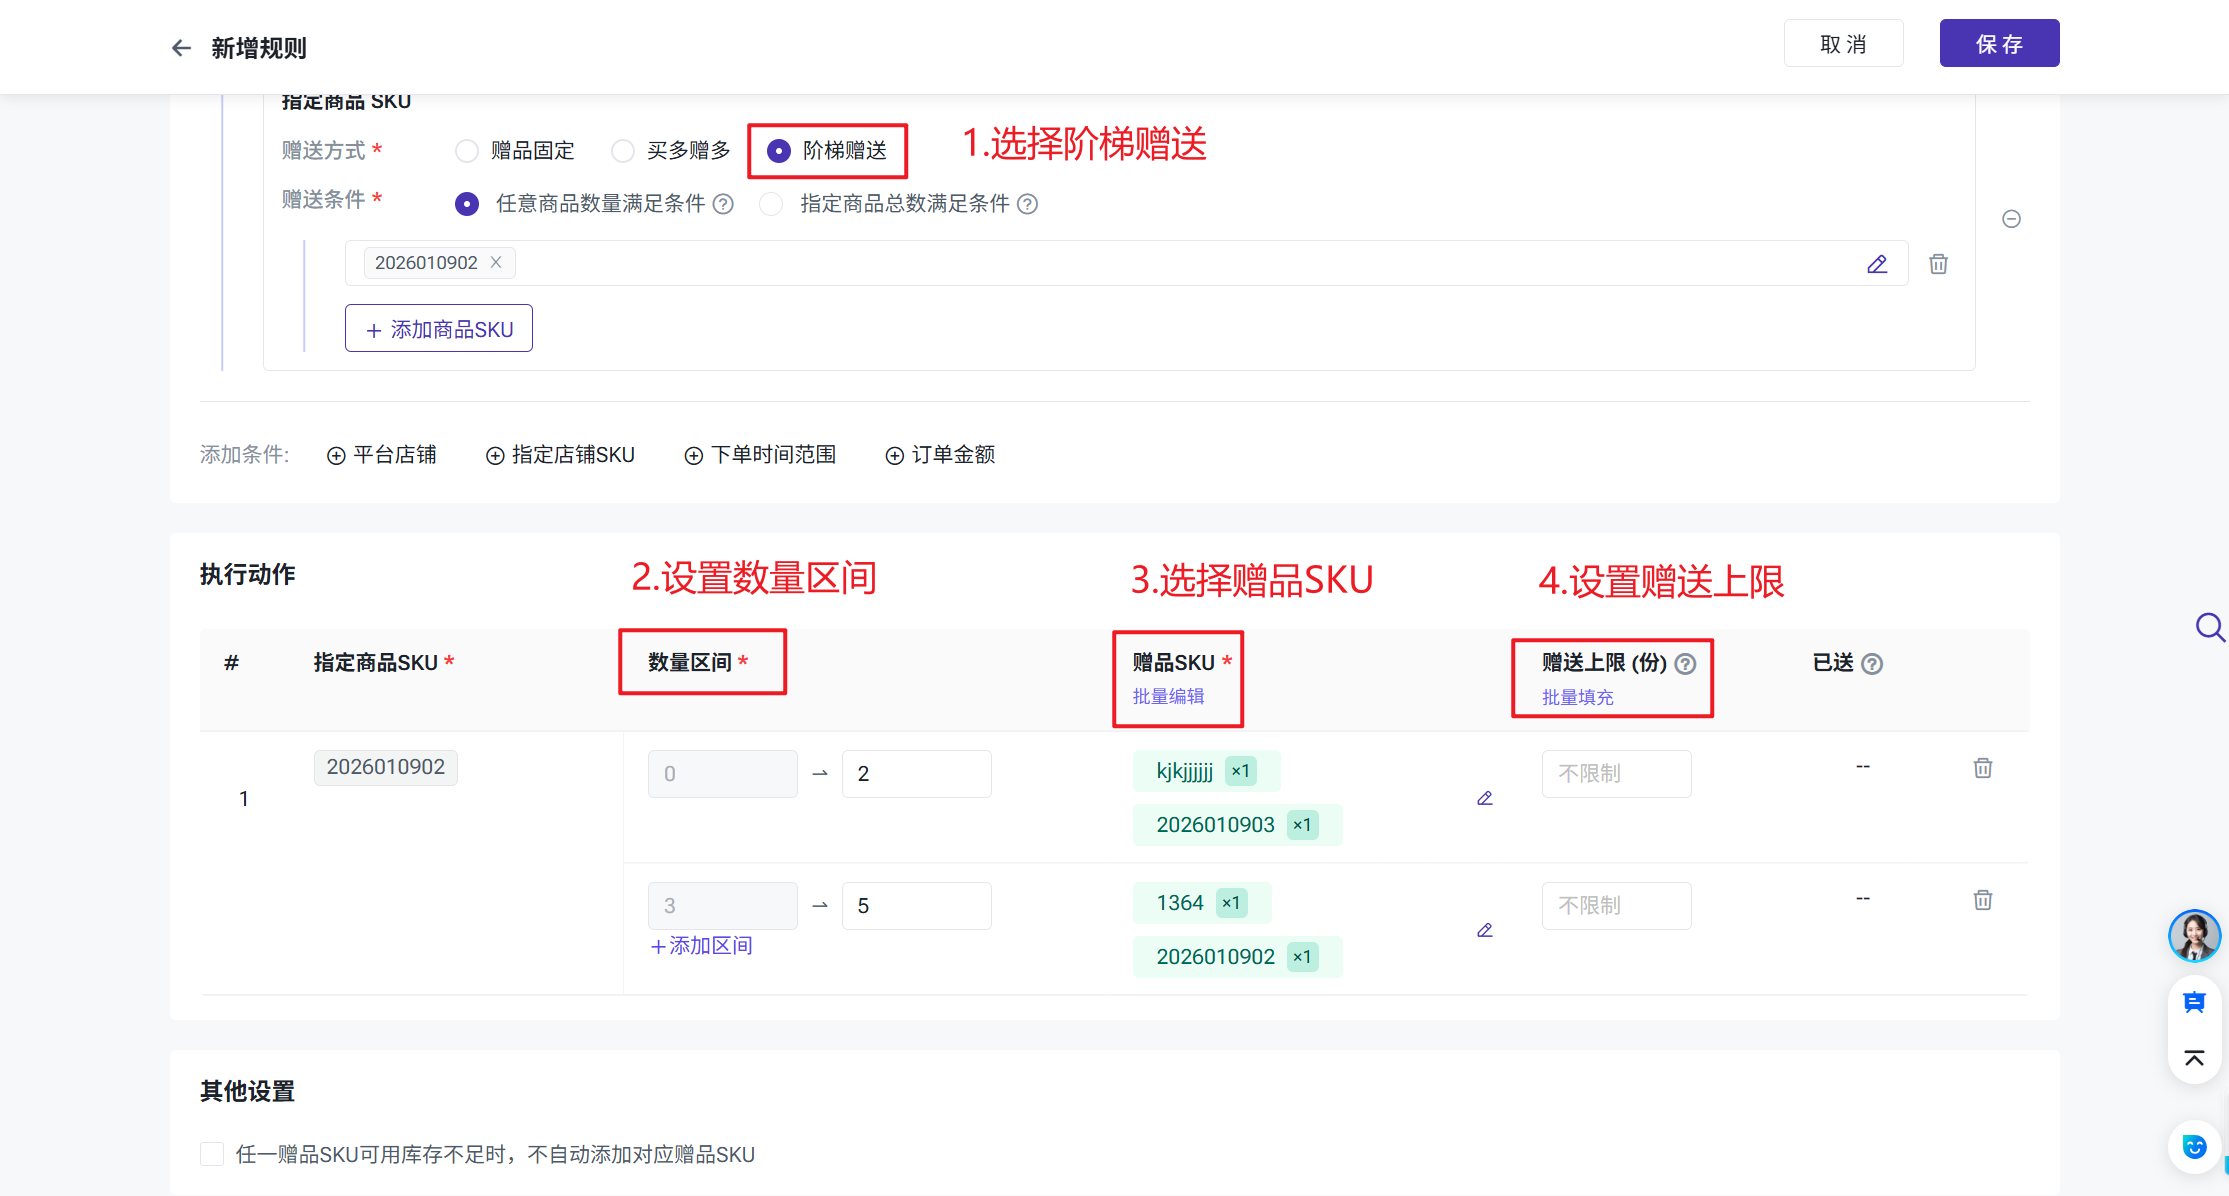Delete the 3–5 quantity interval row
The height and width of the screenshot is (1196, 2229).
1983,900
